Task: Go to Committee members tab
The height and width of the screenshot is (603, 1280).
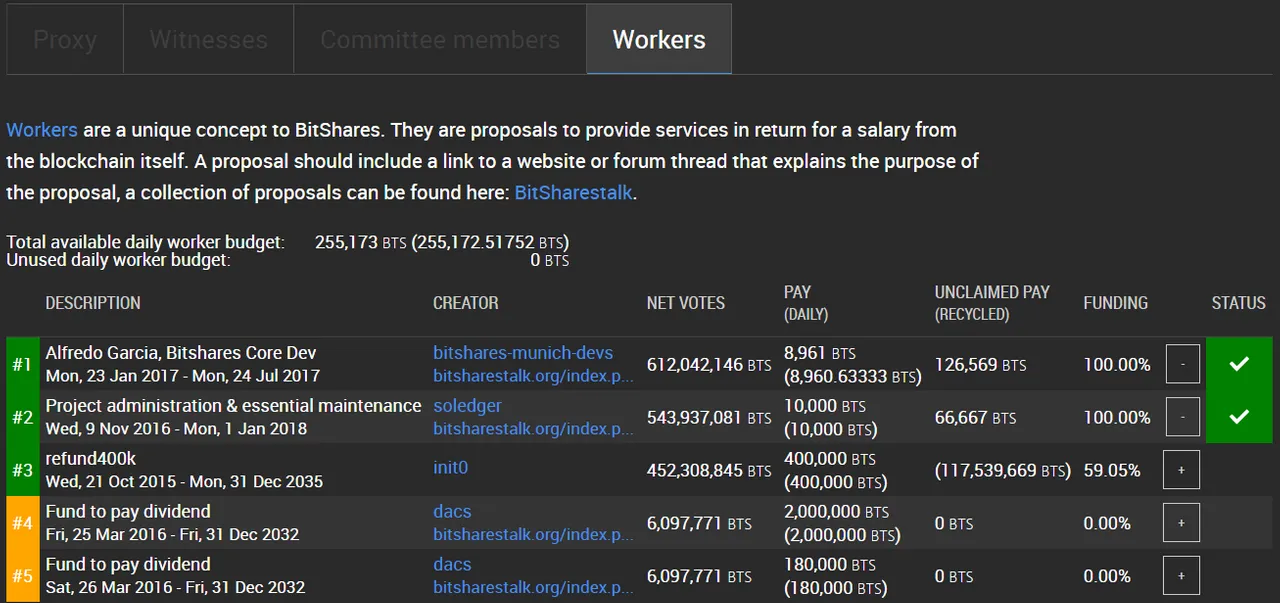Action: (440, 40)
